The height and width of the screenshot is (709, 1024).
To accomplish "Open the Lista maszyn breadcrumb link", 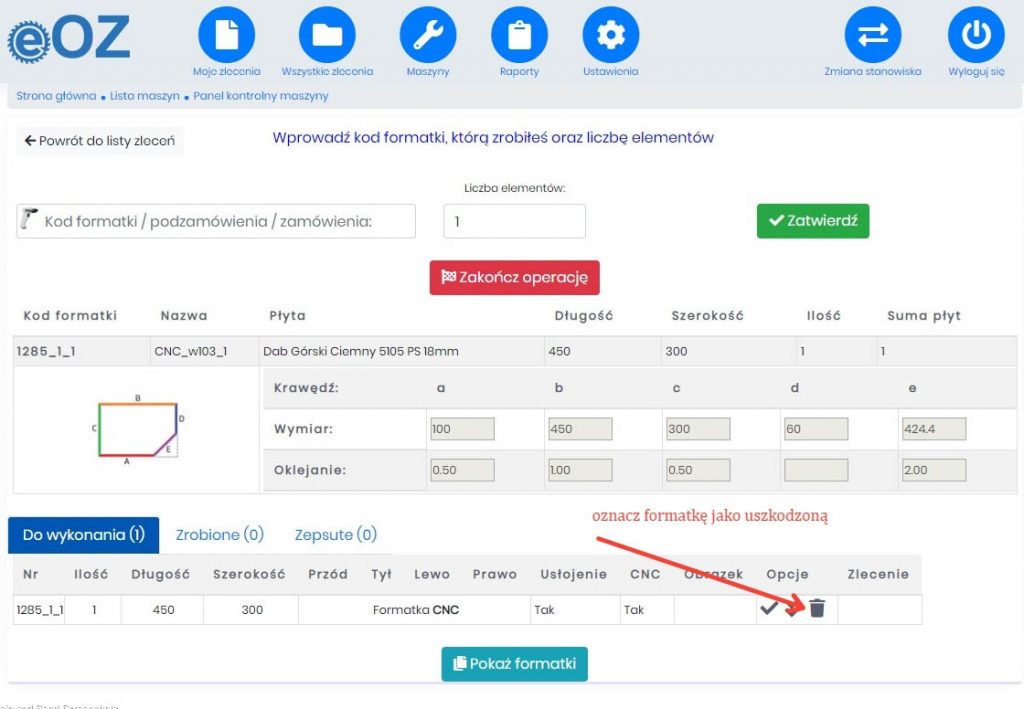I will 145,96.
